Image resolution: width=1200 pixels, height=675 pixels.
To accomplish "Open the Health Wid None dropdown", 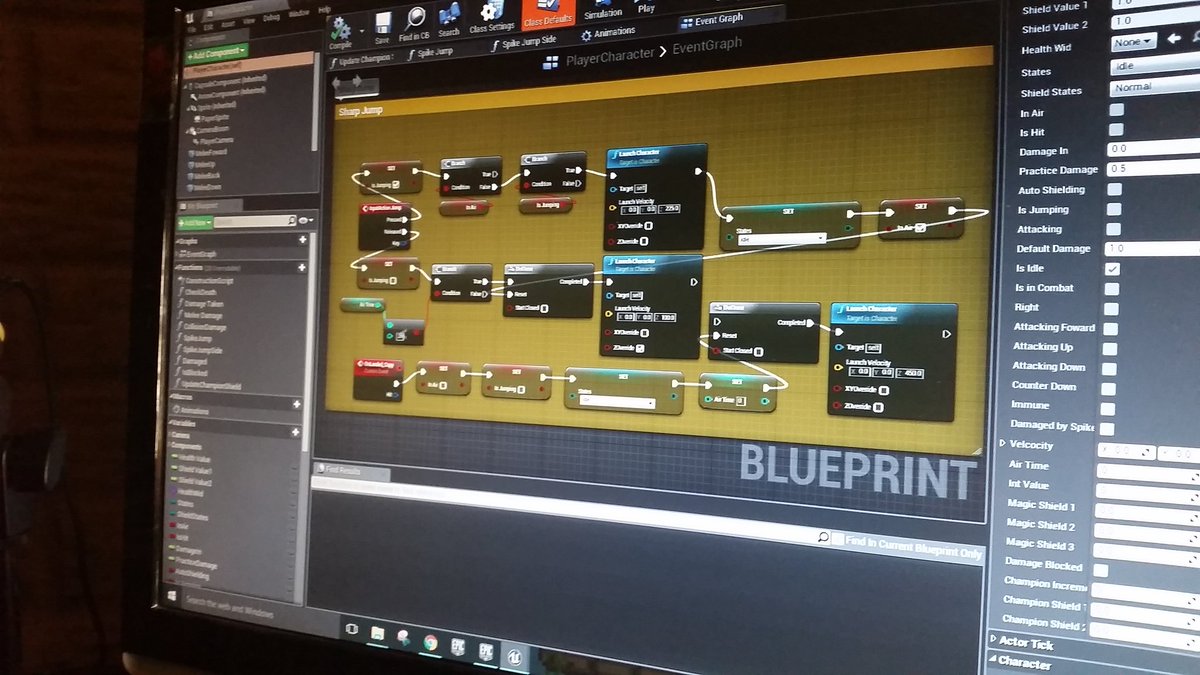I will (1135, 42).
